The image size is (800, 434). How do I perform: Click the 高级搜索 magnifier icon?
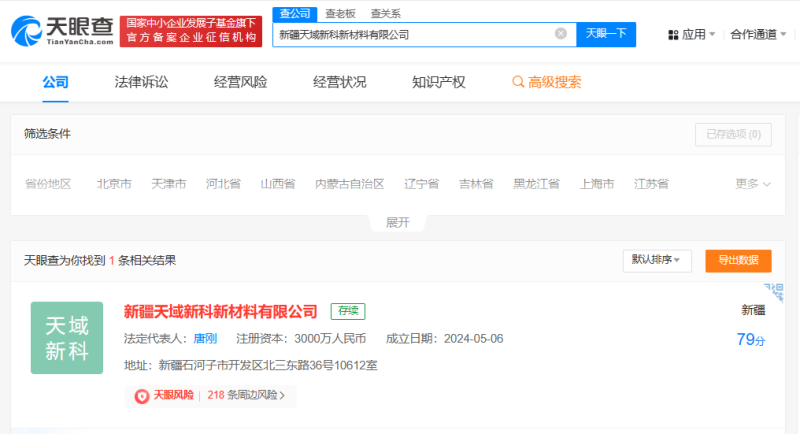click(x=518, y=82)
